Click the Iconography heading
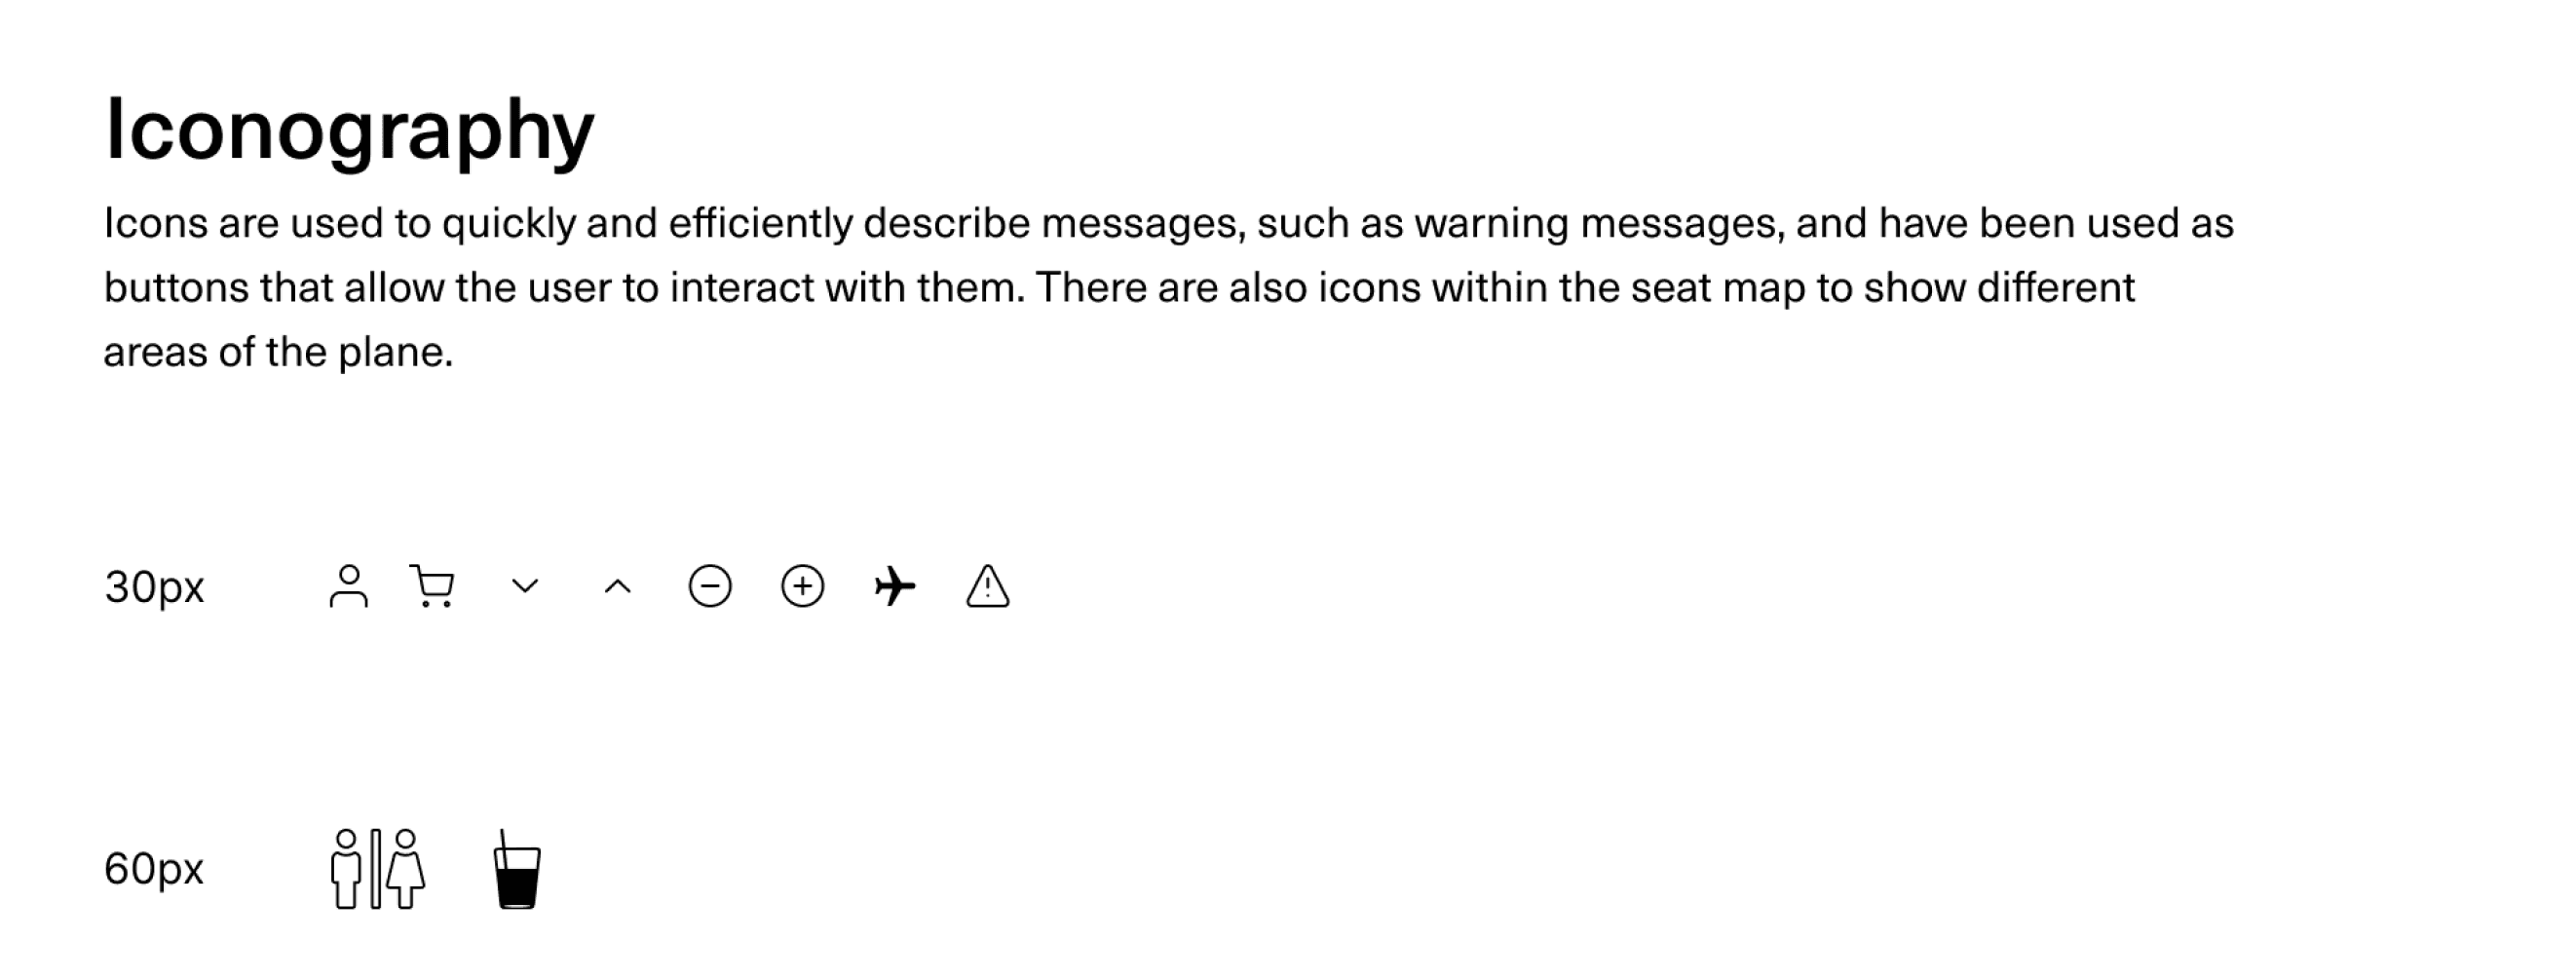The image size is (2576, 978). click(350, 131)
